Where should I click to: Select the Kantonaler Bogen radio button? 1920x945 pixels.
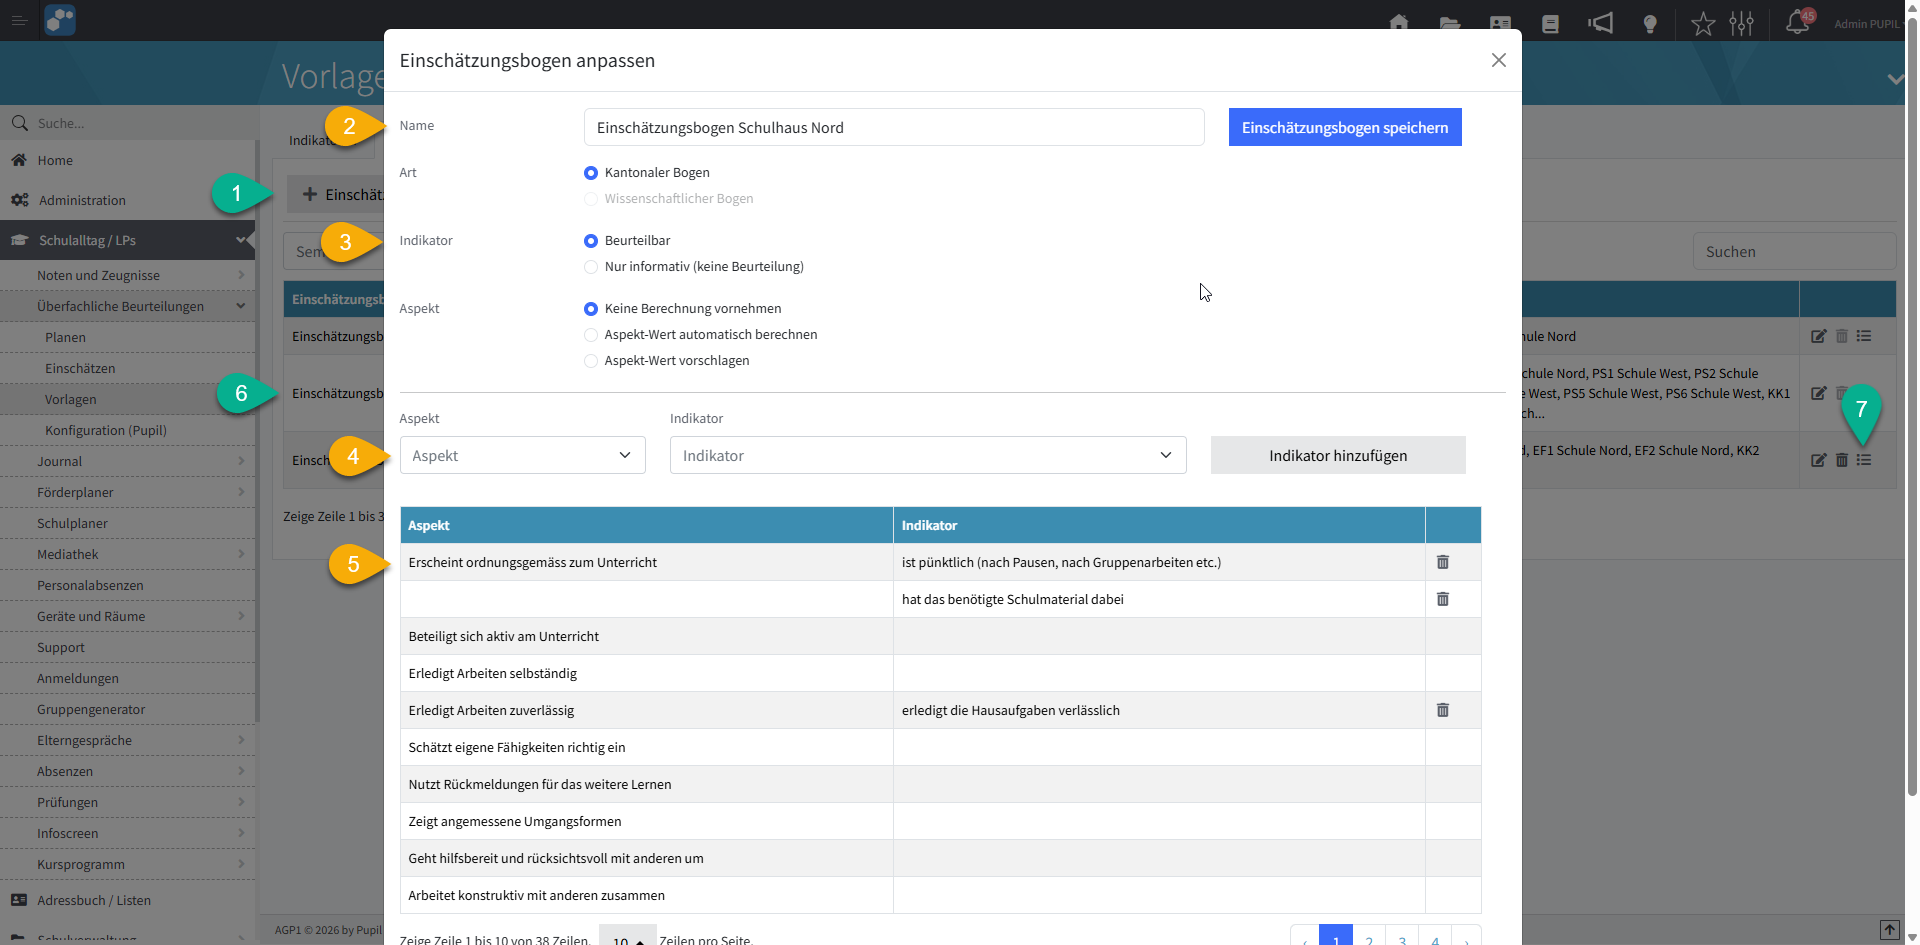[591, 173]
